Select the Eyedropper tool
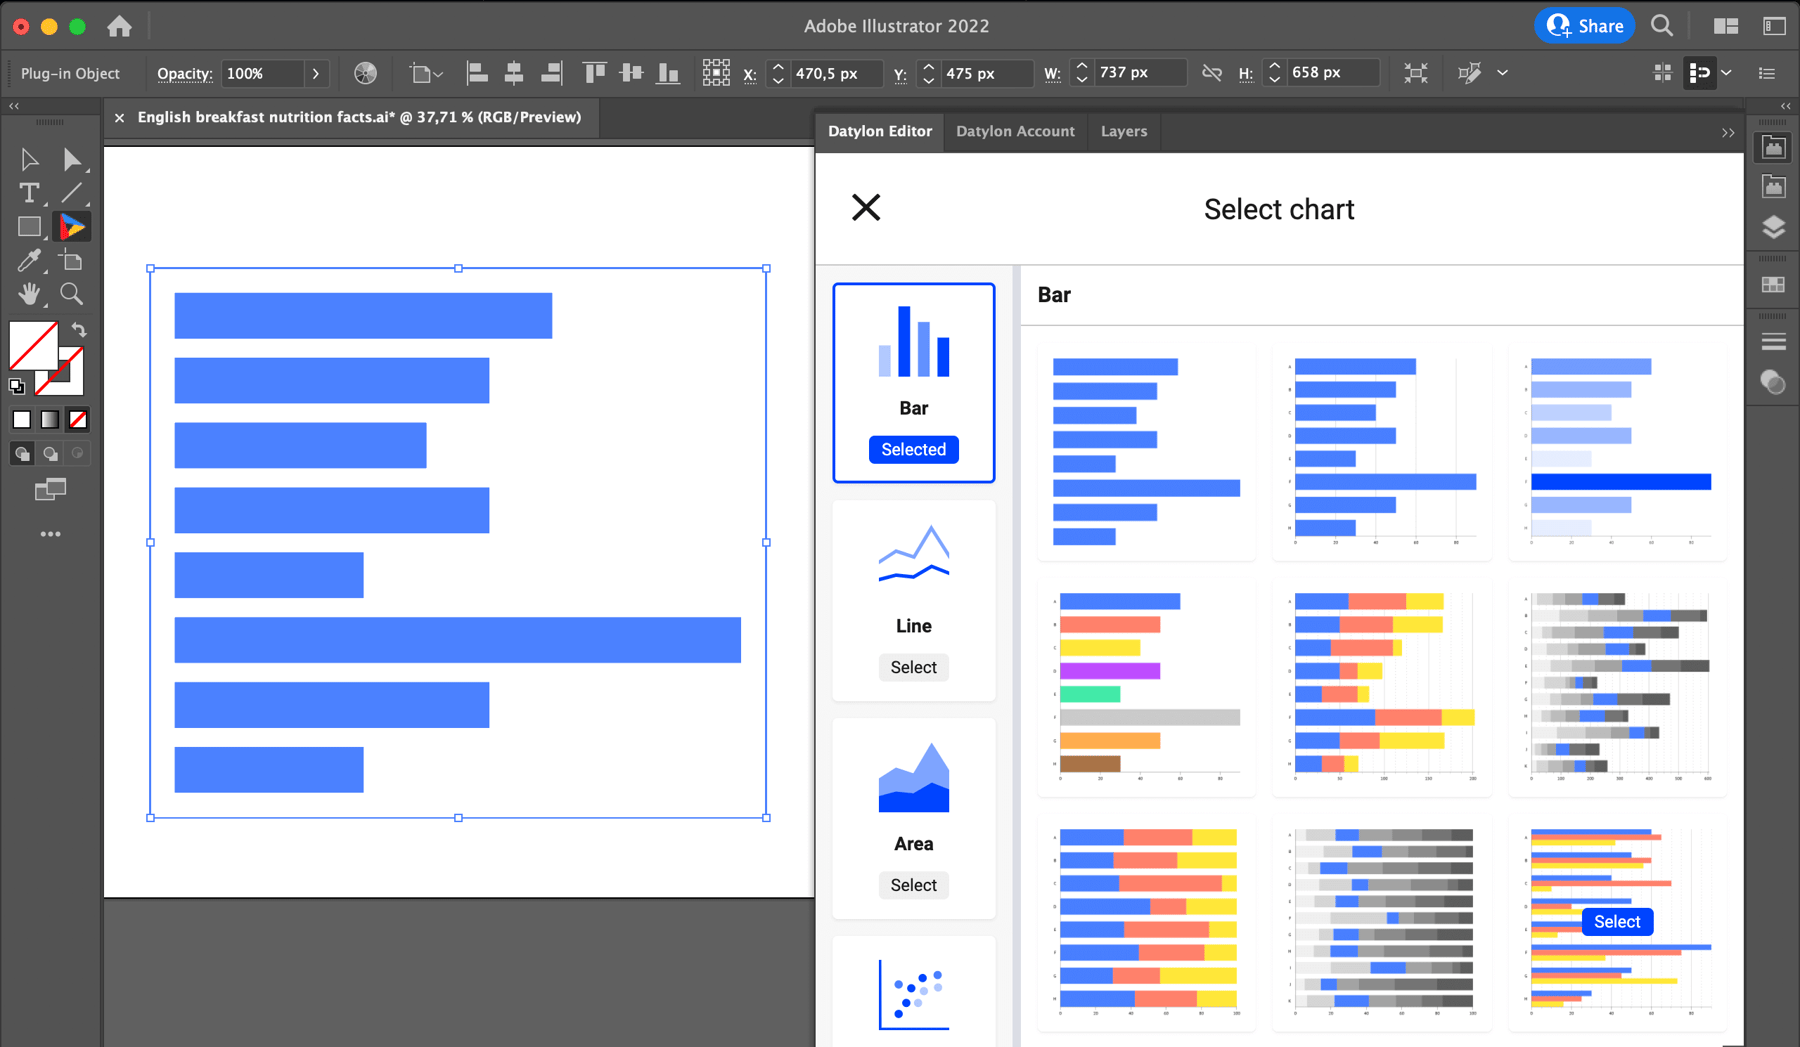 coord(29,260)
